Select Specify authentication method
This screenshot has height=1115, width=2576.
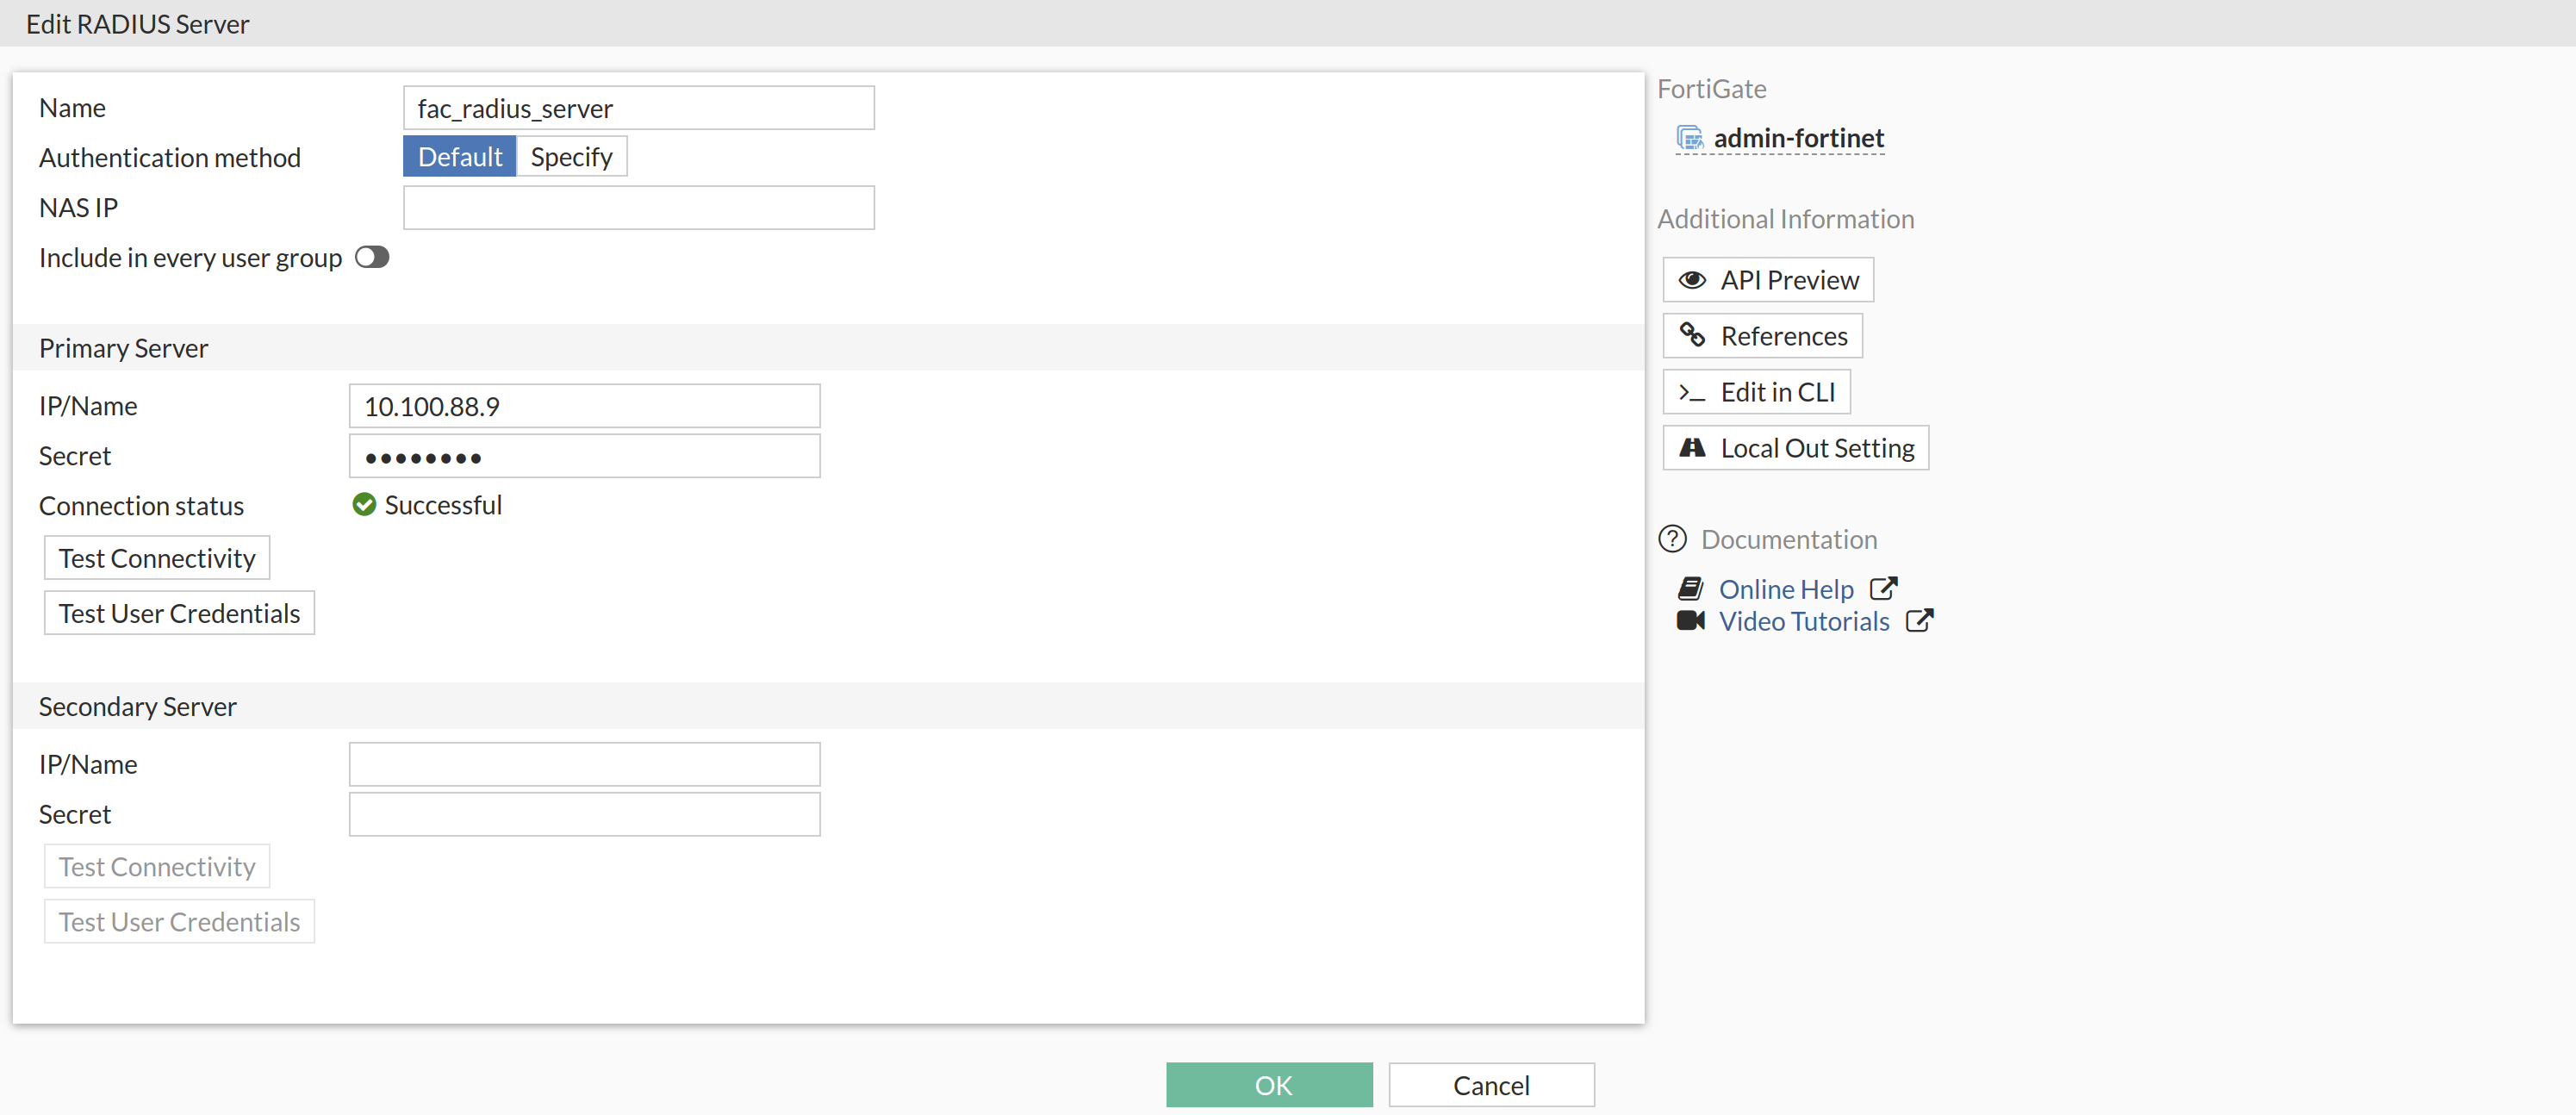571,157
